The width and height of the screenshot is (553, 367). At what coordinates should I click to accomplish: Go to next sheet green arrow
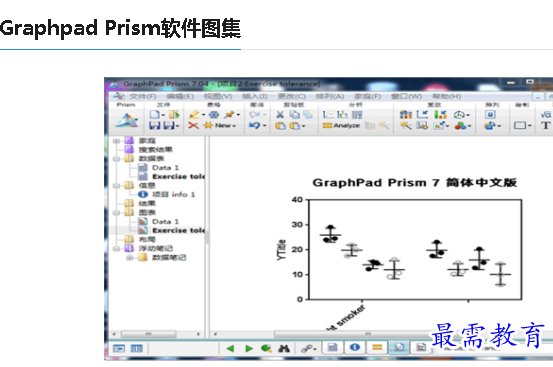point(249,348)
